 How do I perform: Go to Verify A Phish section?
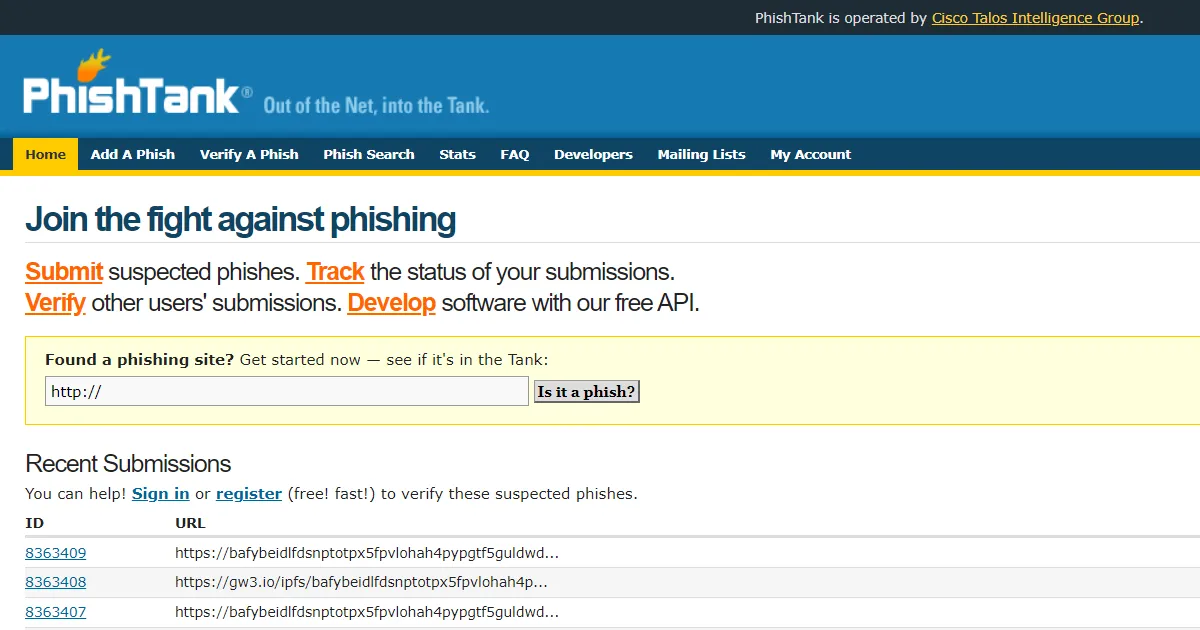click(x=248, y=154)
